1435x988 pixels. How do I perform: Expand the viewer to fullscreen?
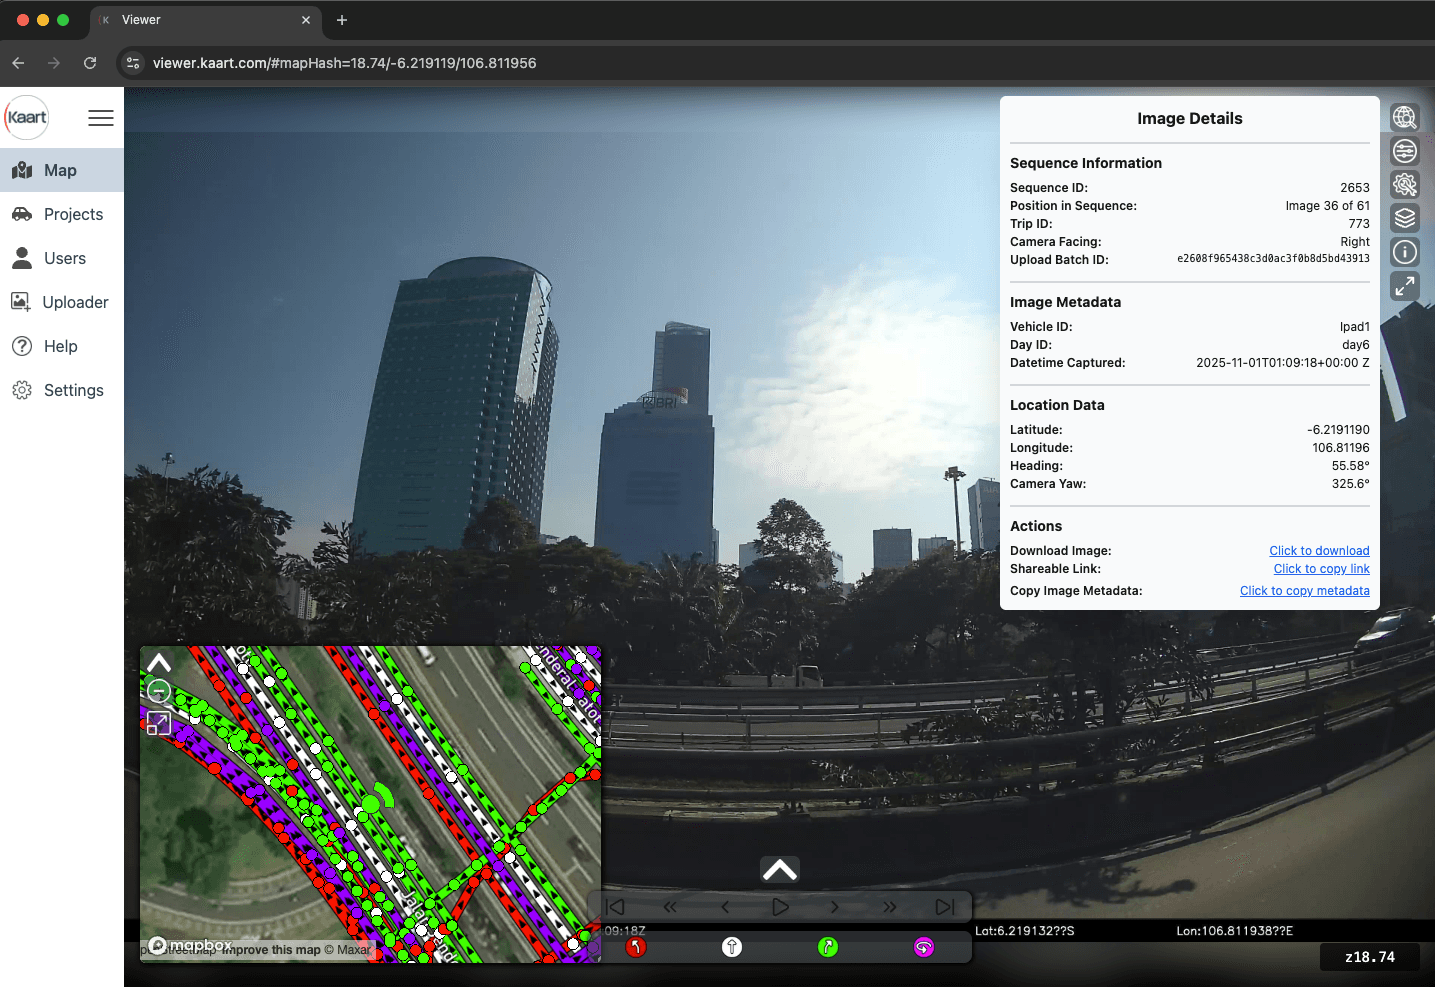[x=1404, y=285]
